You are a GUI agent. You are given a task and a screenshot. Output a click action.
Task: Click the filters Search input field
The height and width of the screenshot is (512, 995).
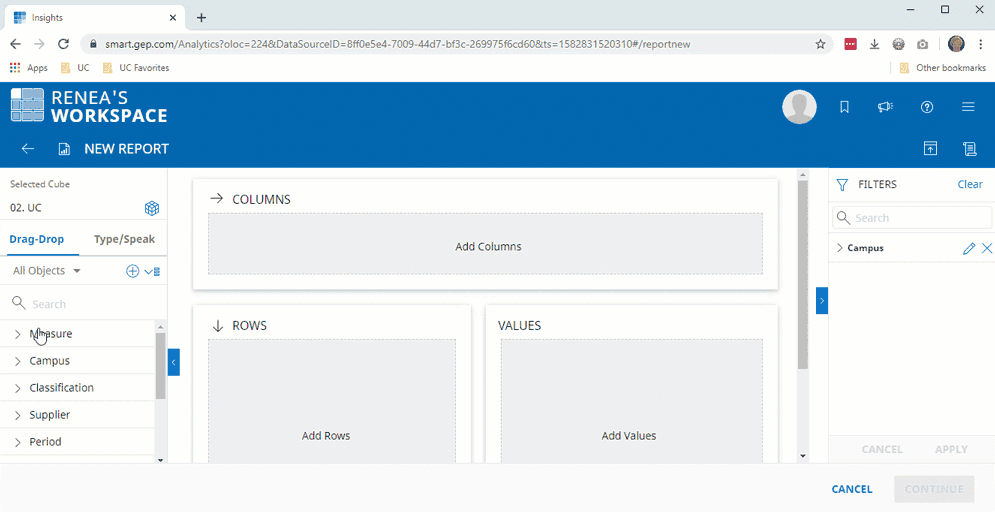(920, 218)
